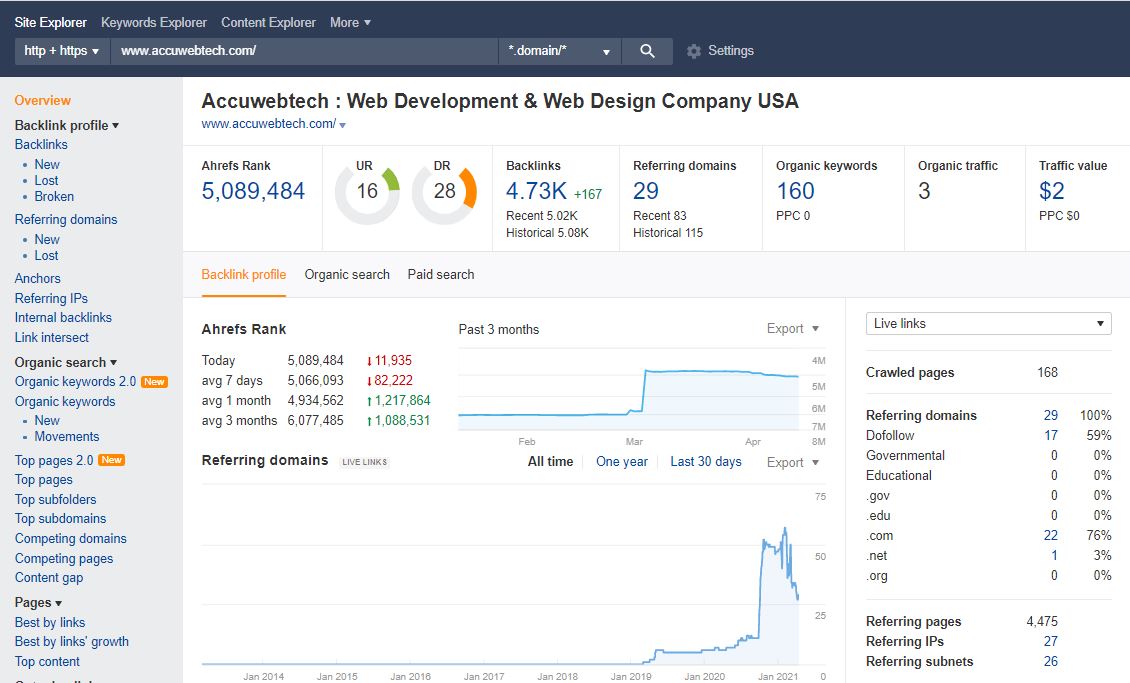1130x683 pixels.
Task: Click the Recent 83 referring domains text
Action: point(659,215)
